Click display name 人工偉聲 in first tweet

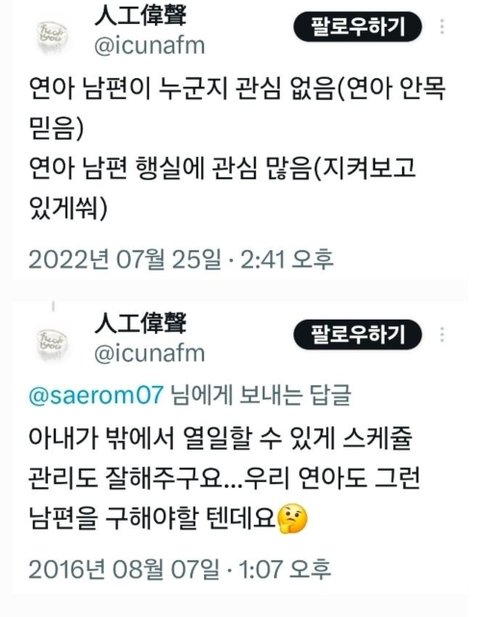pos(140,15)
